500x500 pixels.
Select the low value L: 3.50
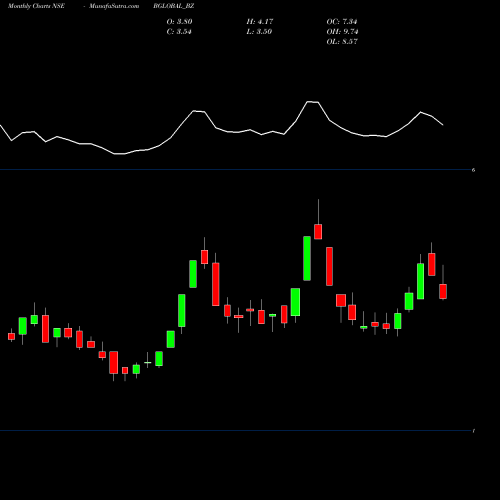[259, 32]
